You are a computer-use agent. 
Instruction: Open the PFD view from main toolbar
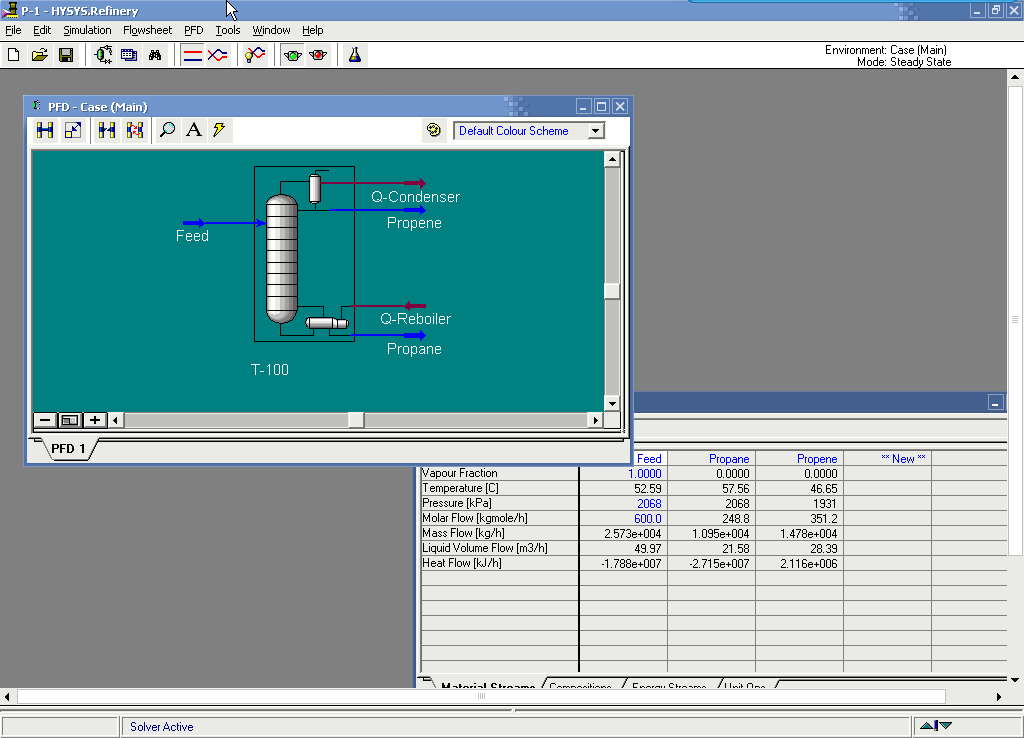click(103, 55)
